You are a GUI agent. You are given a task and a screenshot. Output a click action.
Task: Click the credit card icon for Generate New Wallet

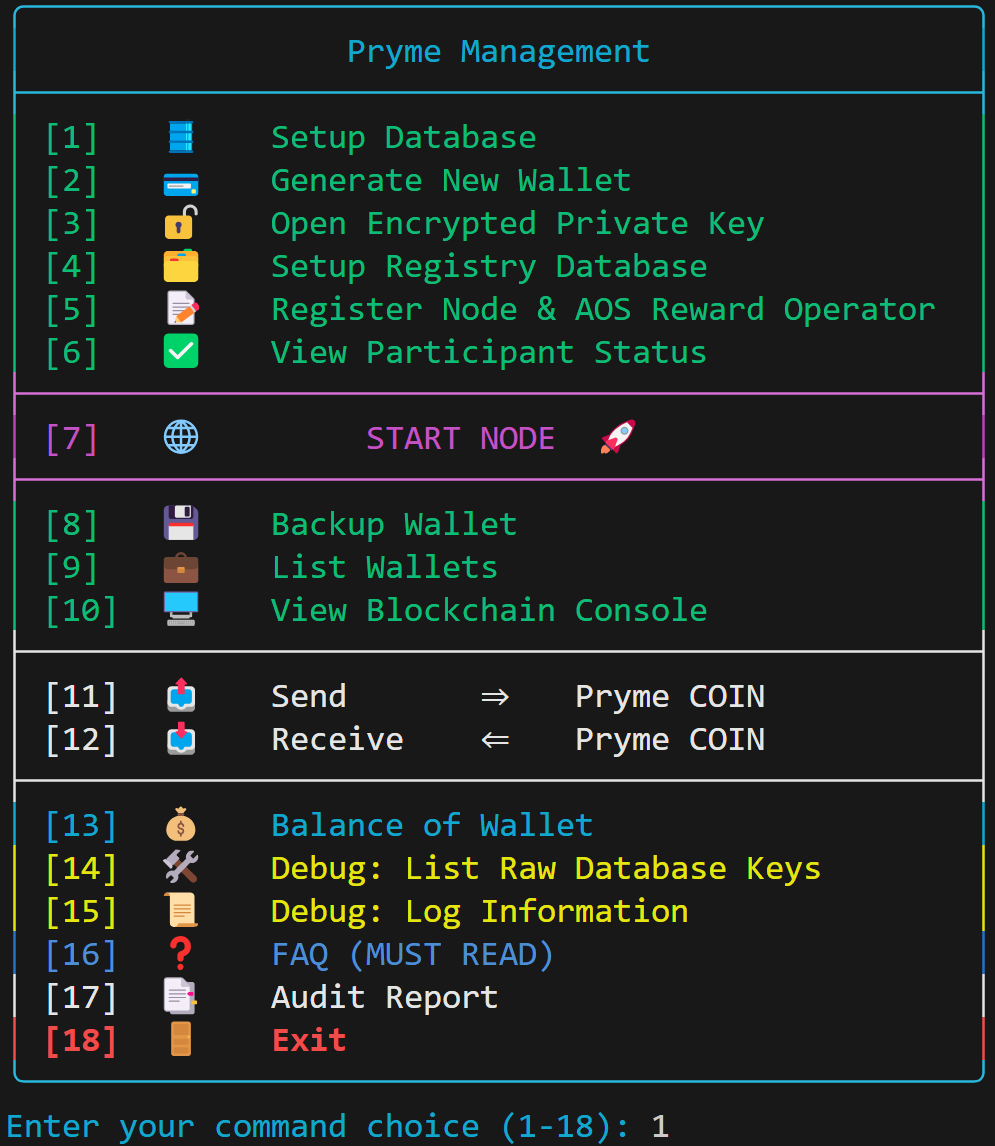[x=181, y=181]
